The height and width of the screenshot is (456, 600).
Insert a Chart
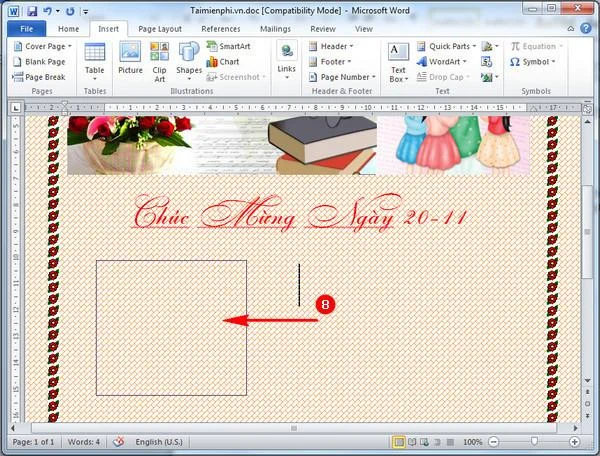[x=223, y=62]
